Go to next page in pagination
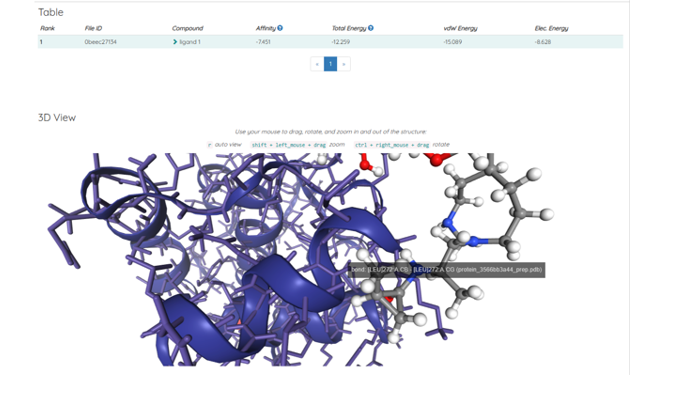Screen dimensions: 676x411 click(344, 64)
